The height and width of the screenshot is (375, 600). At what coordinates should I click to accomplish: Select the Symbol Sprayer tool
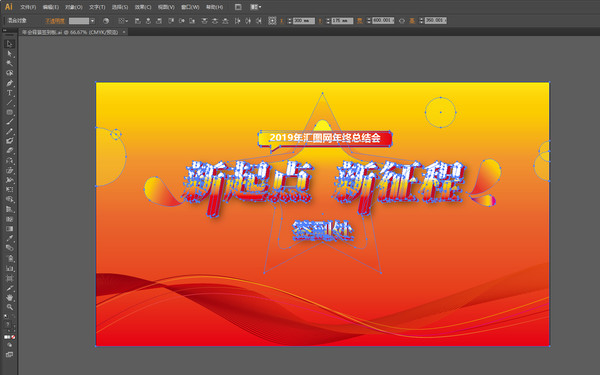[x=10, y=258]
